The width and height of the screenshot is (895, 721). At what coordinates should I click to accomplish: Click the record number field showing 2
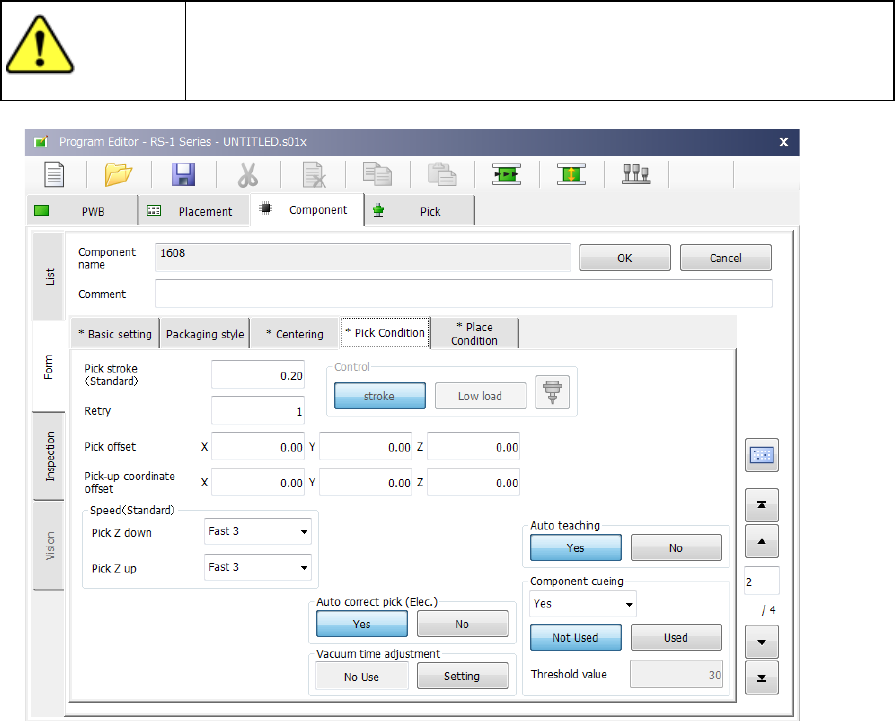(761, 581)
